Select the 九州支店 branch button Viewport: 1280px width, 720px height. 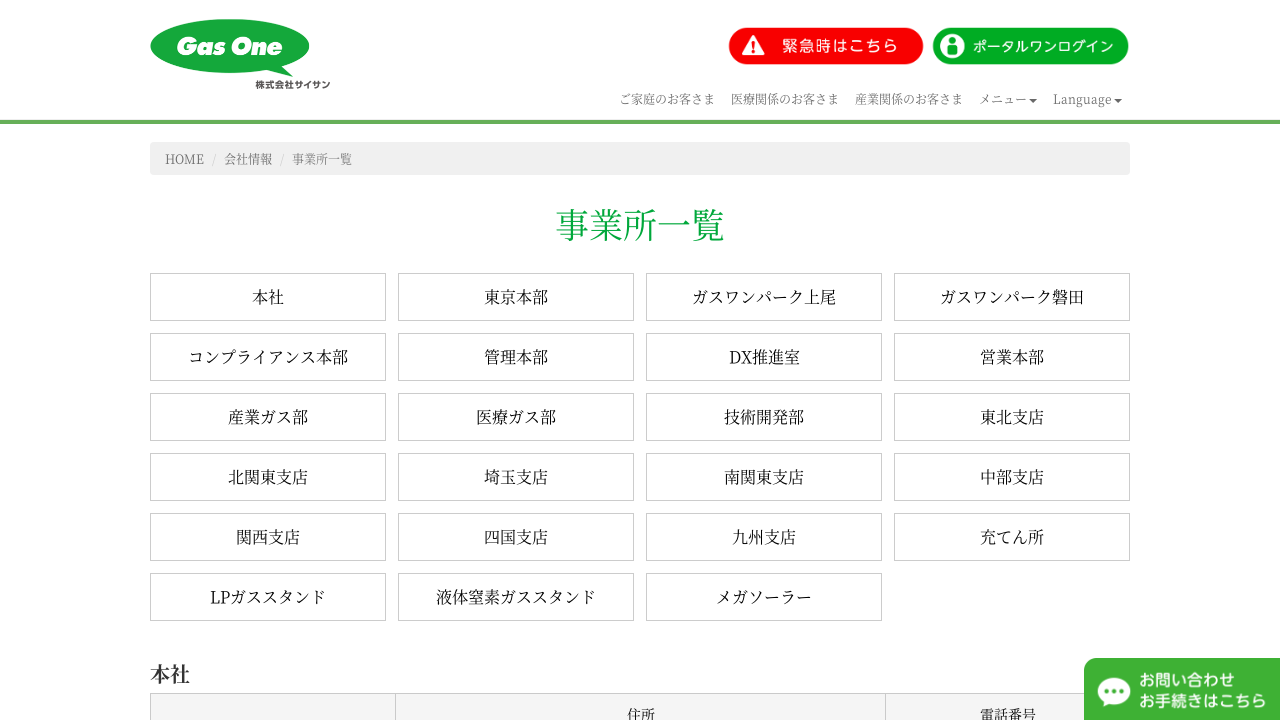click(x=764, y=537)
